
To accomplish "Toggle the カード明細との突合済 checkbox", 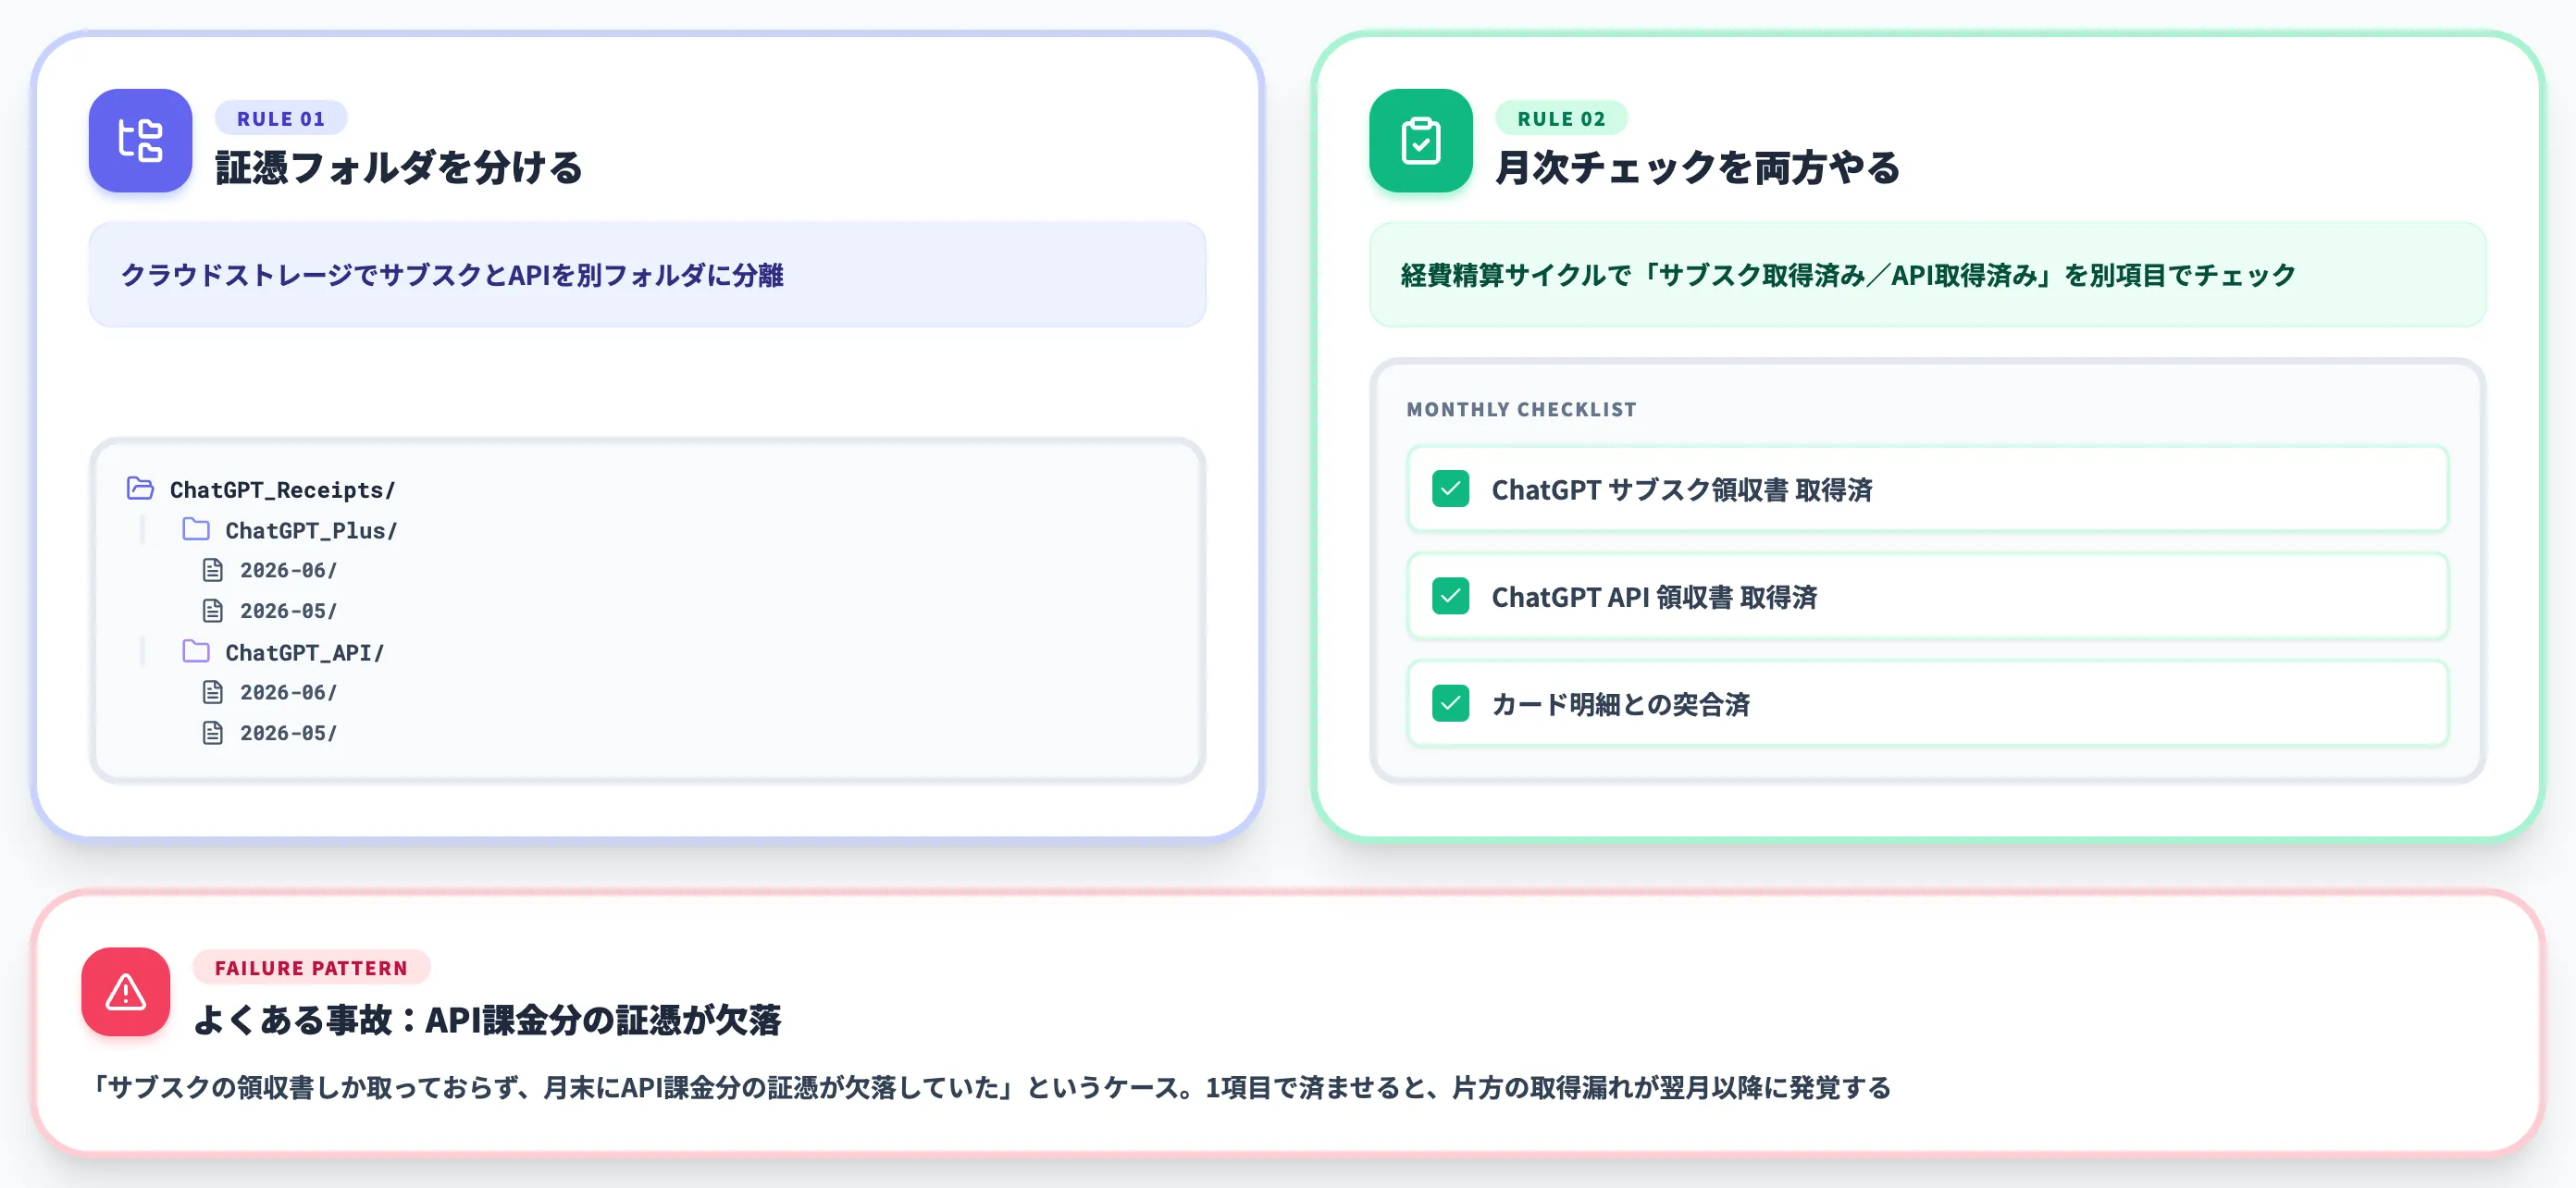I will pos(1450,703).
